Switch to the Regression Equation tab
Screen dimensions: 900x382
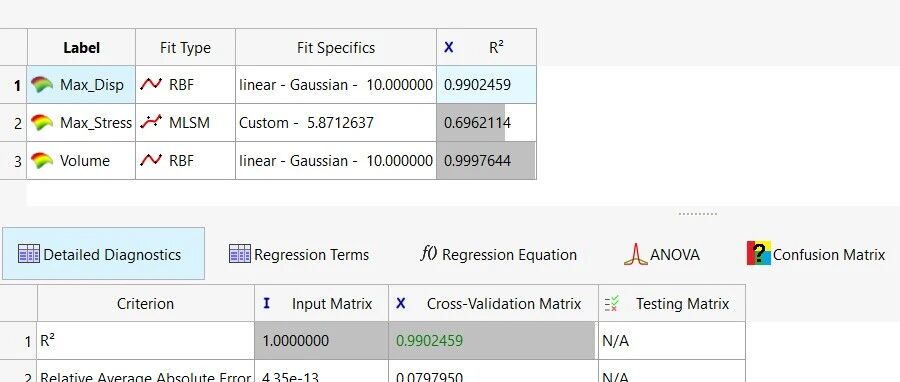[x=498, y=254]
